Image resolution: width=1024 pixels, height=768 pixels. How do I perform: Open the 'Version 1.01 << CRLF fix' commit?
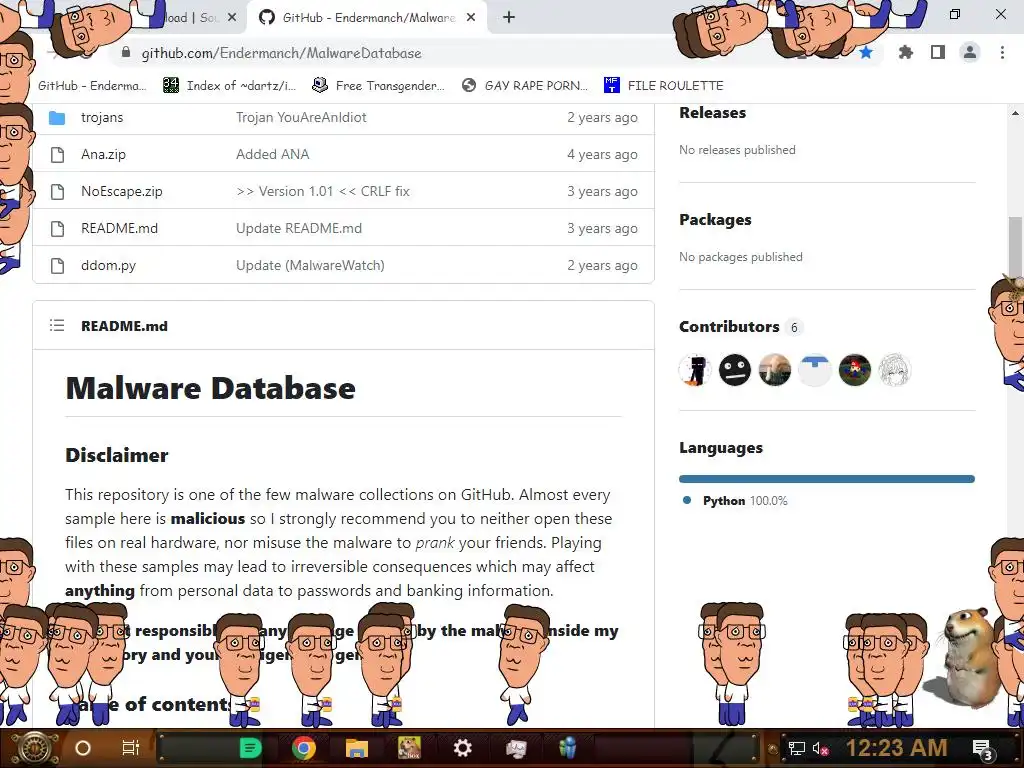coord(323,191)
